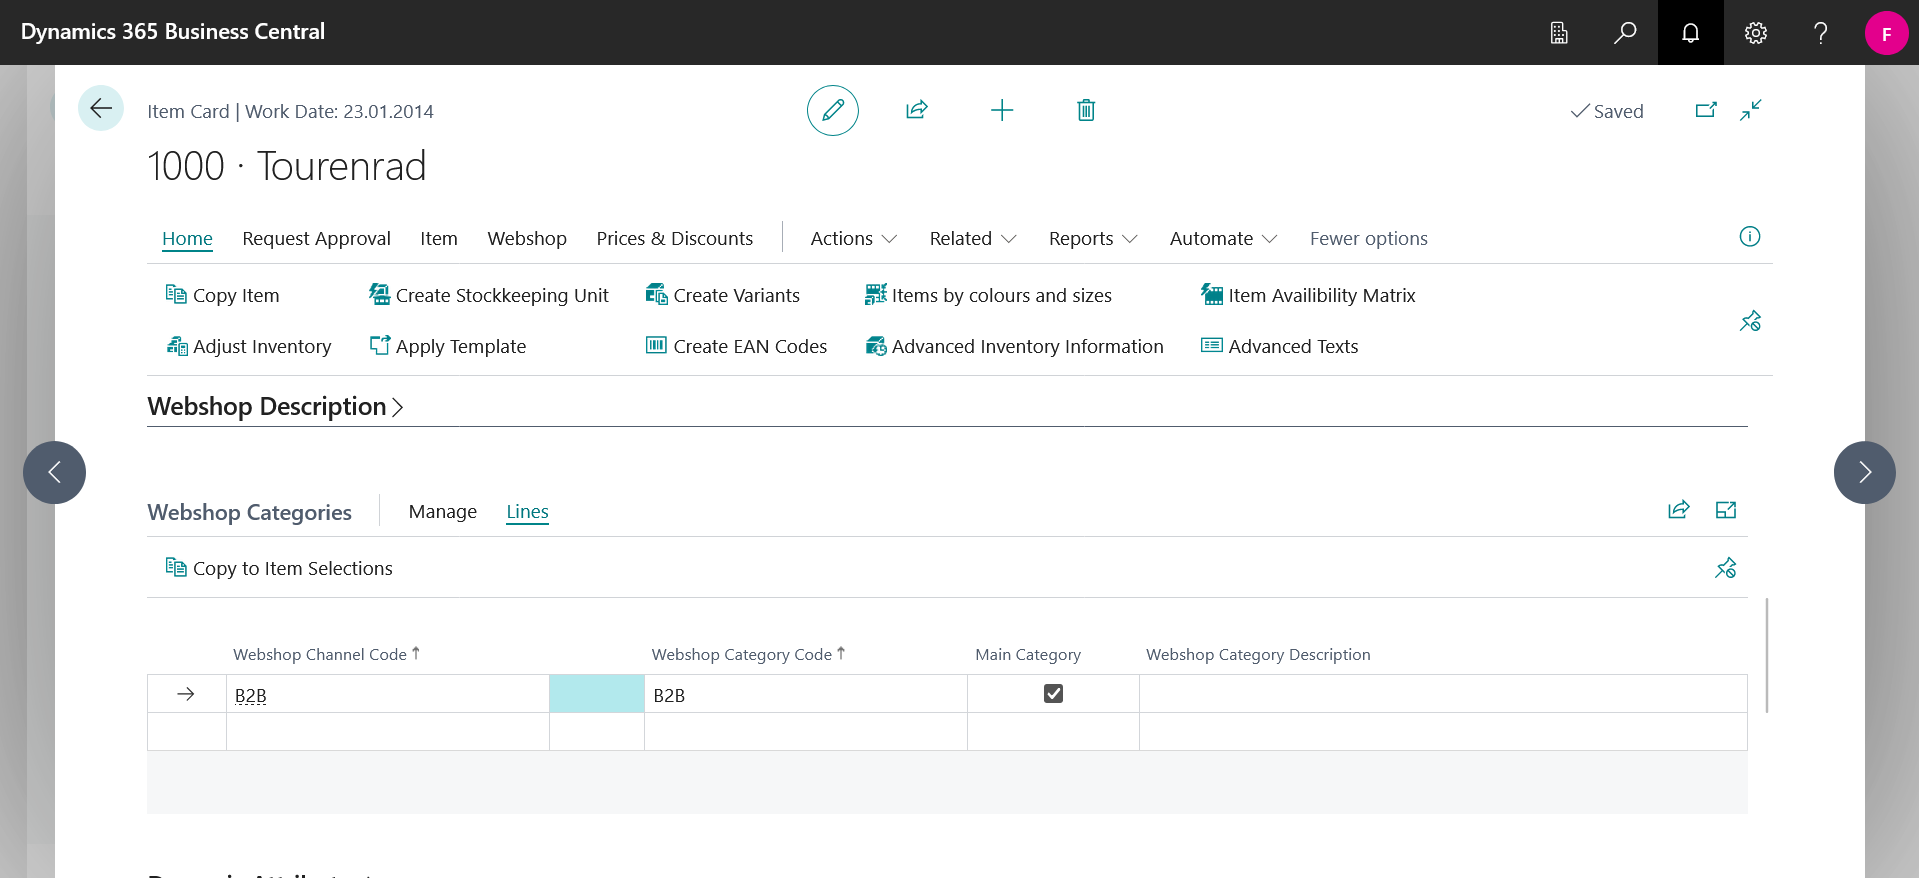Create new item with plus icon

(1002, 110)
